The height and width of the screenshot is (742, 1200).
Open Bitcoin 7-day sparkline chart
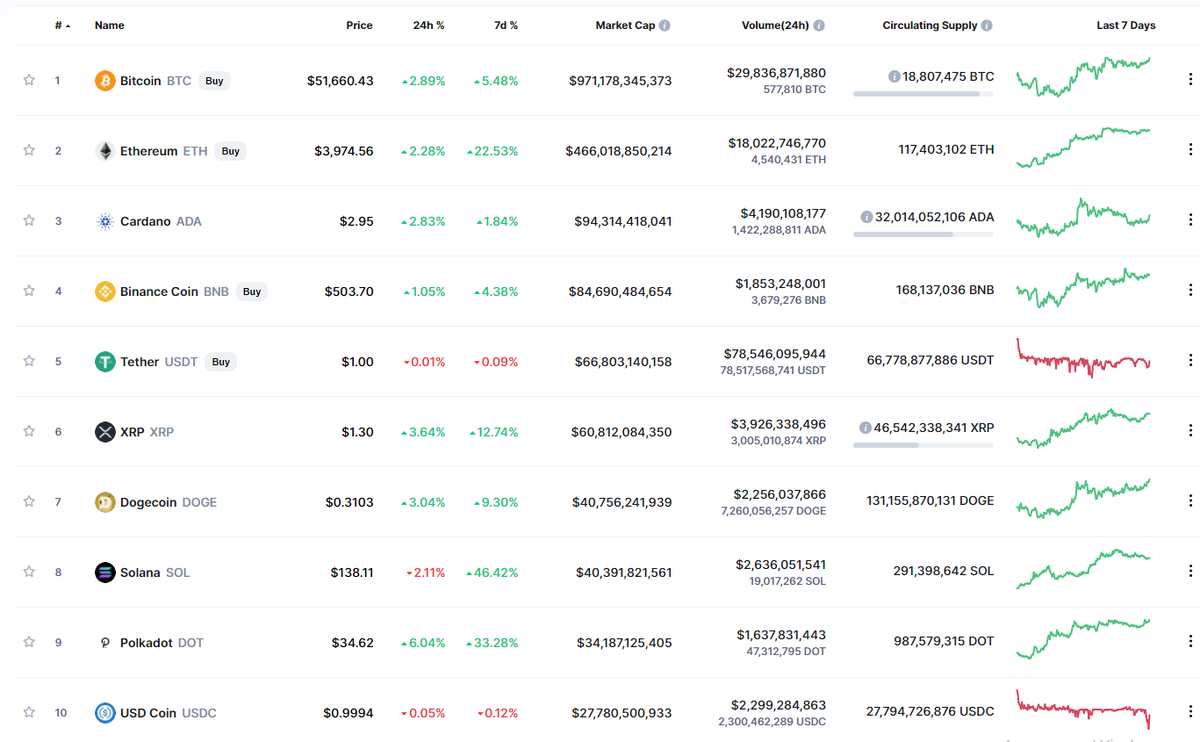(x=1083, y=77)
